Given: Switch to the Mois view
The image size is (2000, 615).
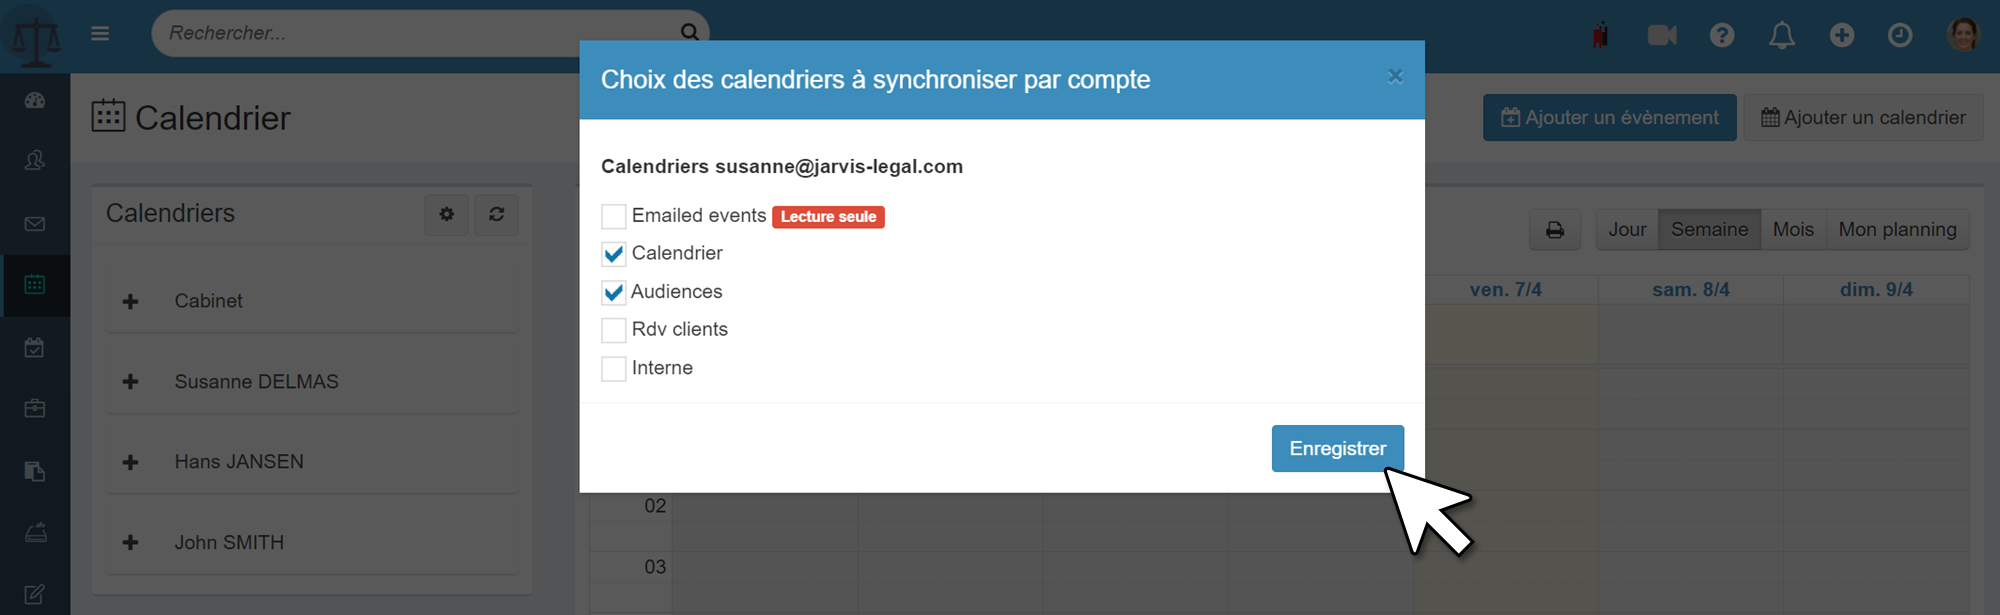Looking at the screenshot, I should [1793, 230].
